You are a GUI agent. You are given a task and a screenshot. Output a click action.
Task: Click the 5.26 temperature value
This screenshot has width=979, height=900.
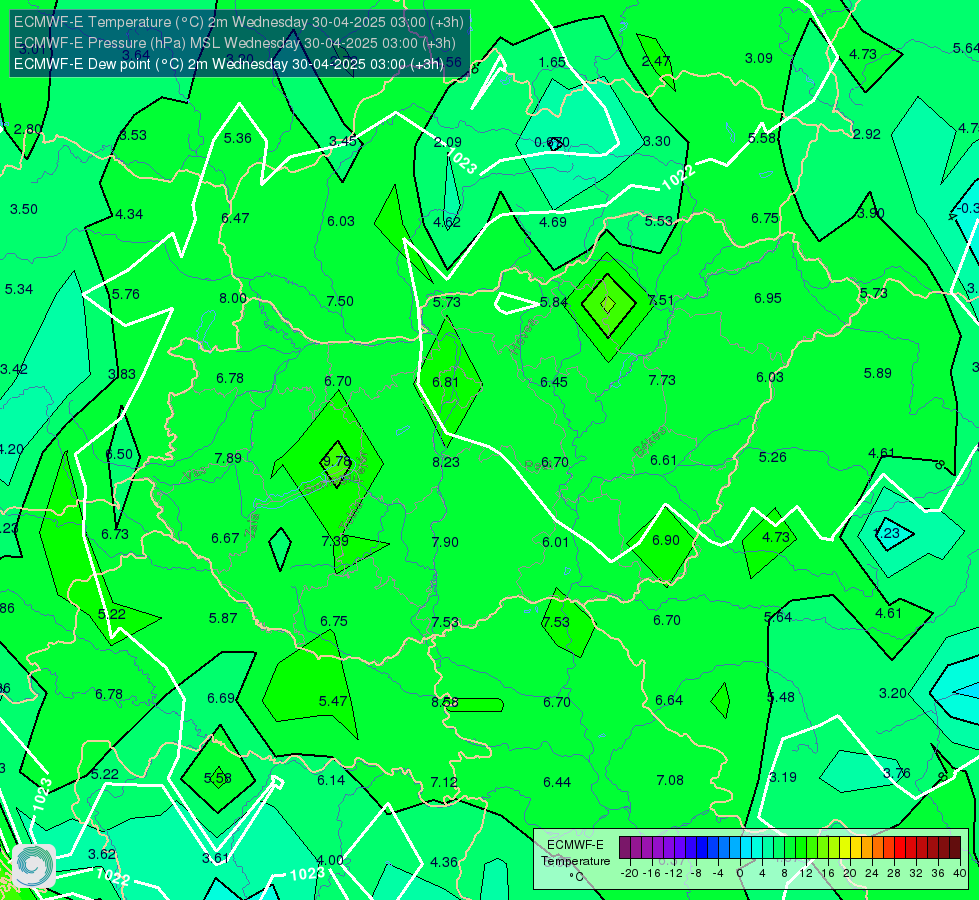point(772,457)
